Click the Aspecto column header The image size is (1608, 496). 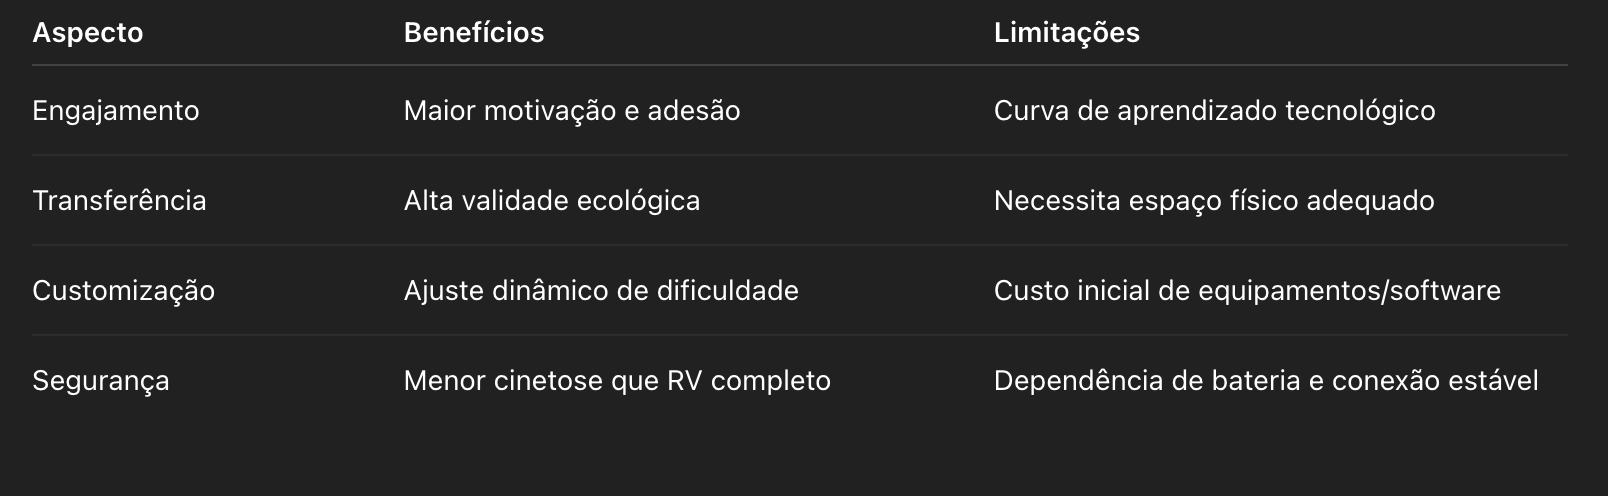pyautogui.click(x=88, y=33)
